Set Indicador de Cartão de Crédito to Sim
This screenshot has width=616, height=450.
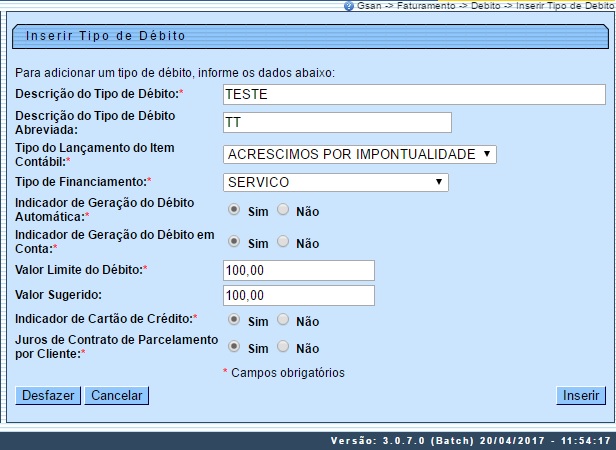[x=234, y=320]
